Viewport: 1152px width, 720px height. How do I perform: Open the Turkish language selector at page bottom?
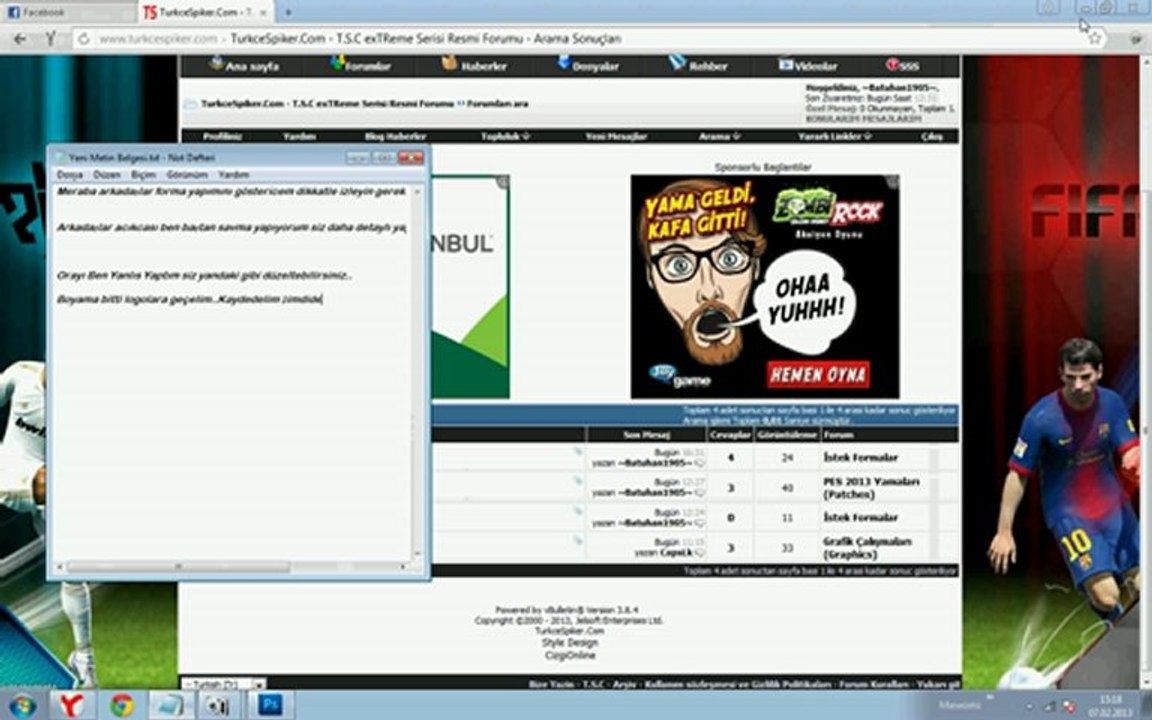223,684
